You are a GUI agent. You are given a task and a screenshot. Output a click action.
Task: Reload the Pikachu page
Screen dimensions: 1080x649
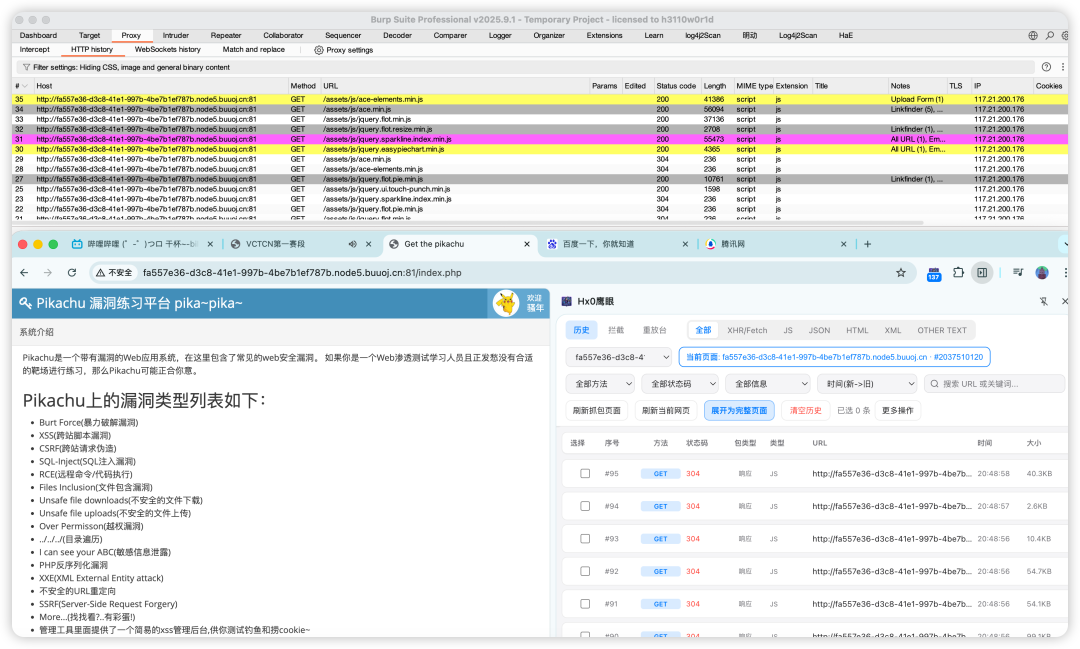pyautogui.click(x=72, y=273)
